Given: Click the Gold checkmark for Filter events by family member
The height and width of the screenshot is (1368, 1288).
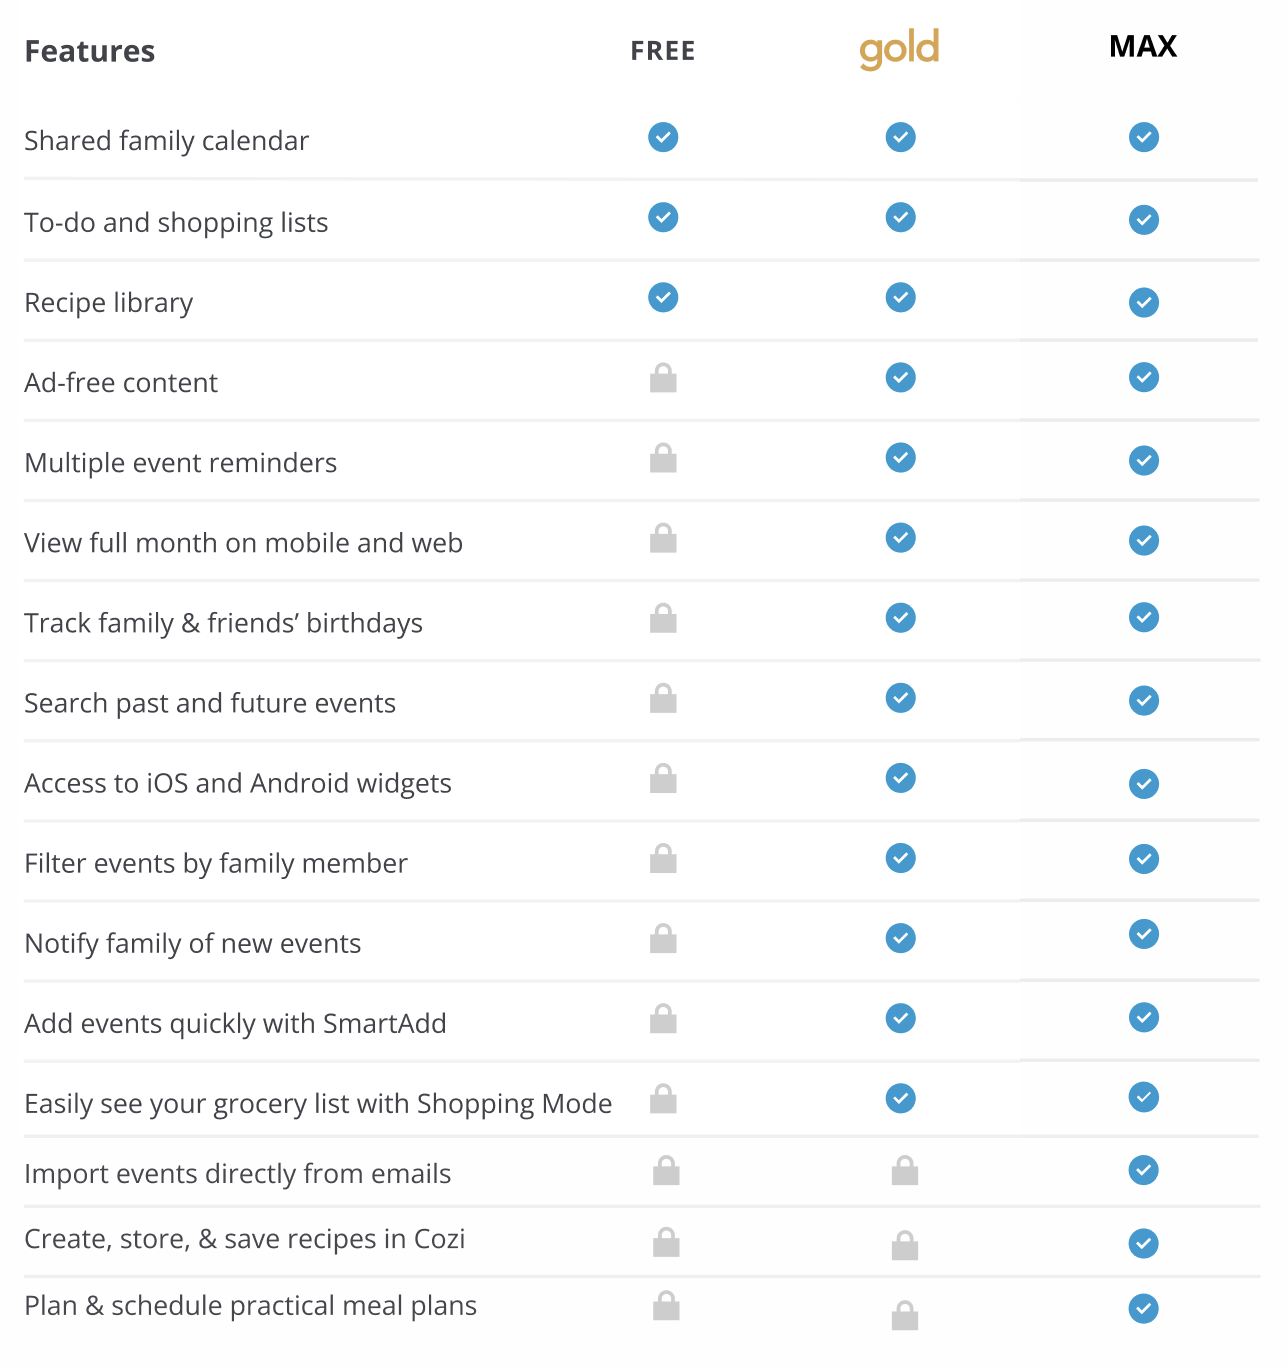Looking at the screenshot, I should coord(900,858).
